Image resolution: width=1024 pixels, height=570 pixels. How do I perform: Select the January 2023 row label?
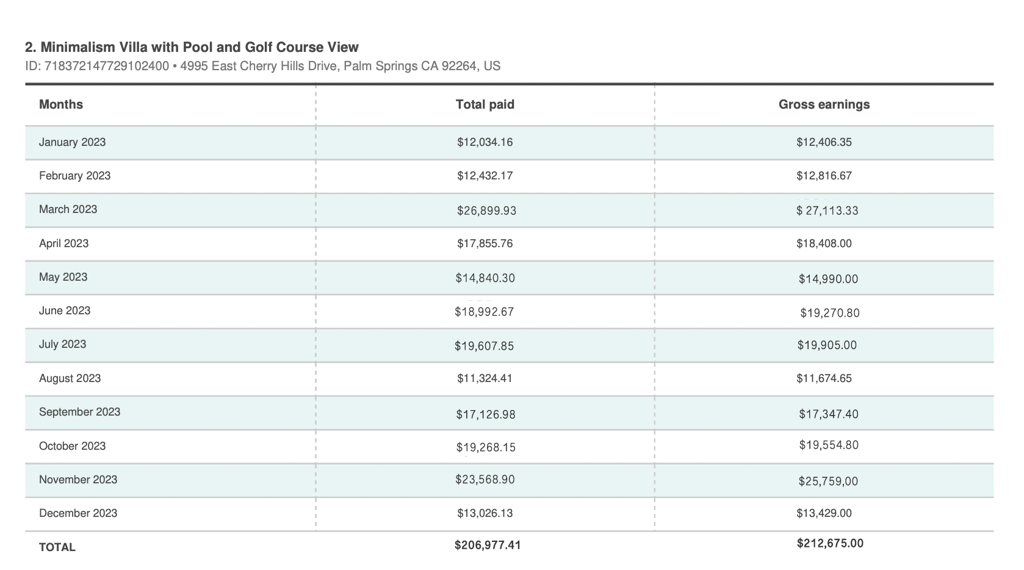(72, 142)
